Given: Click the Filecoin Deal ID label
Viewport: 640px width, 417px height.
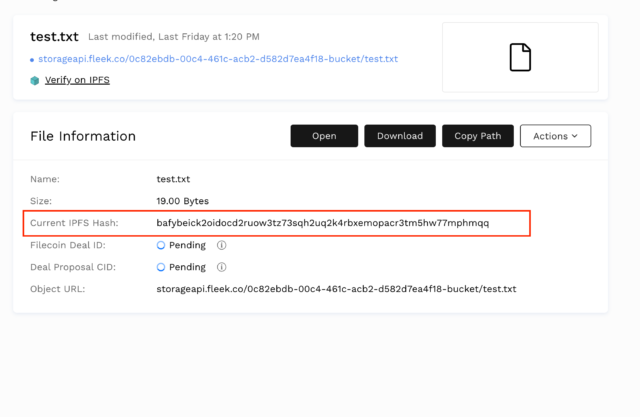Looking at the screenshot, I should [x=68, y=245].
